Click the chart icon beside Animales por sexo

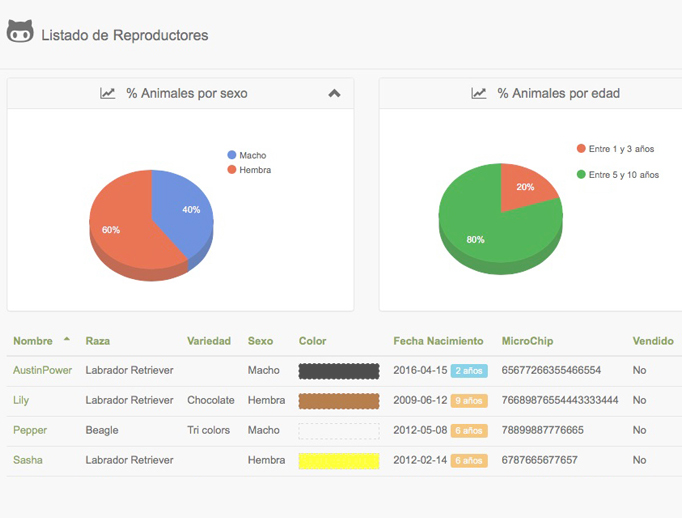108,93
